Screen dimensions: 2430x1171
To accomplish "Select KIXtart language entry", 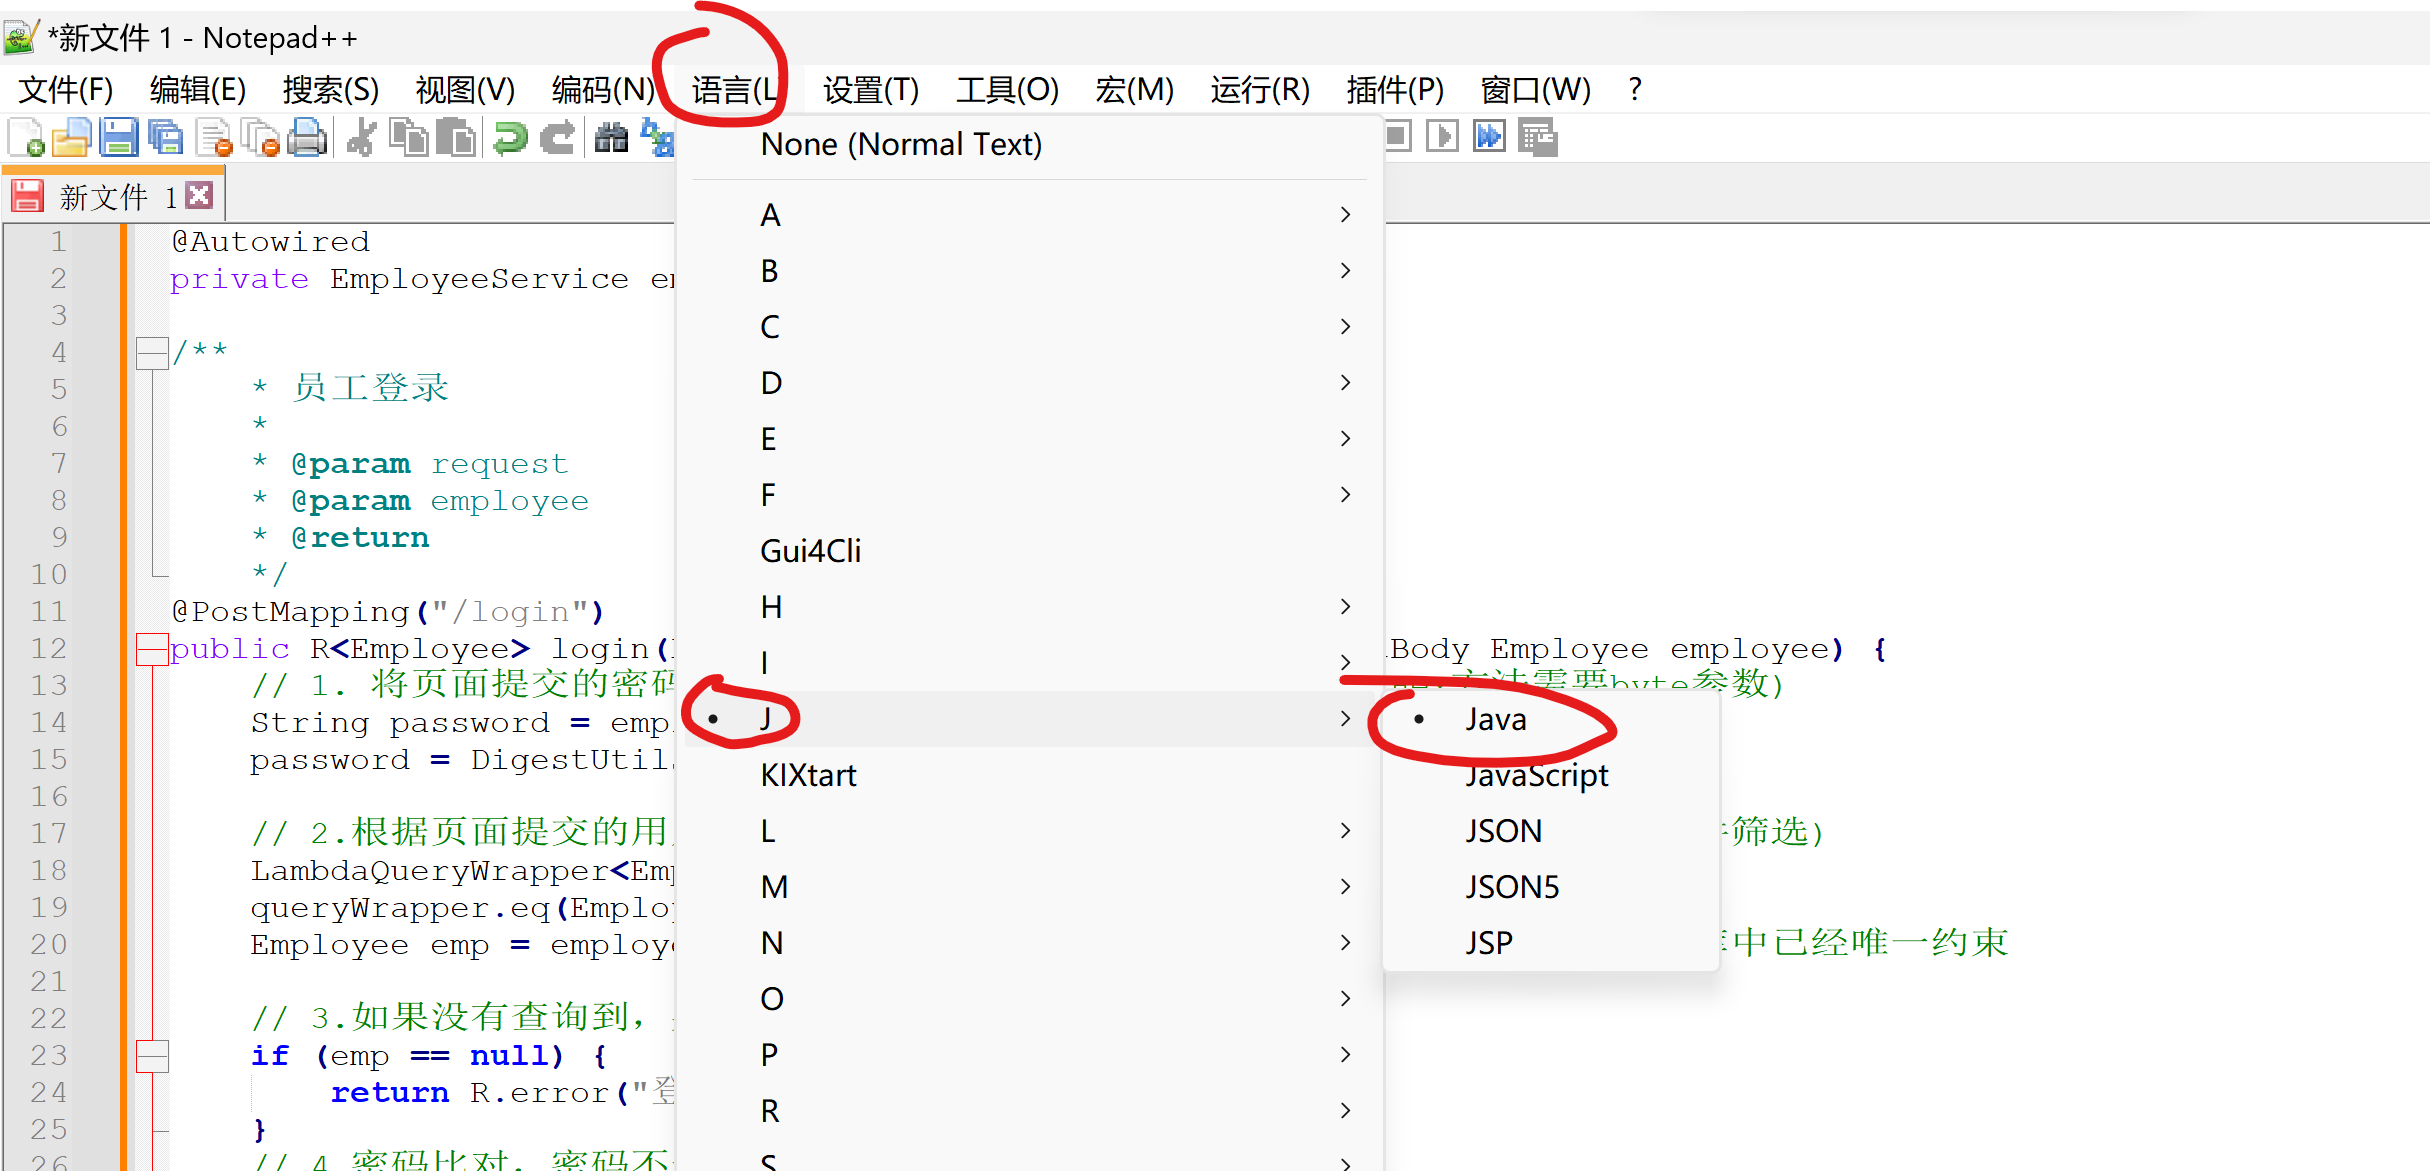I will pos(808,775).
